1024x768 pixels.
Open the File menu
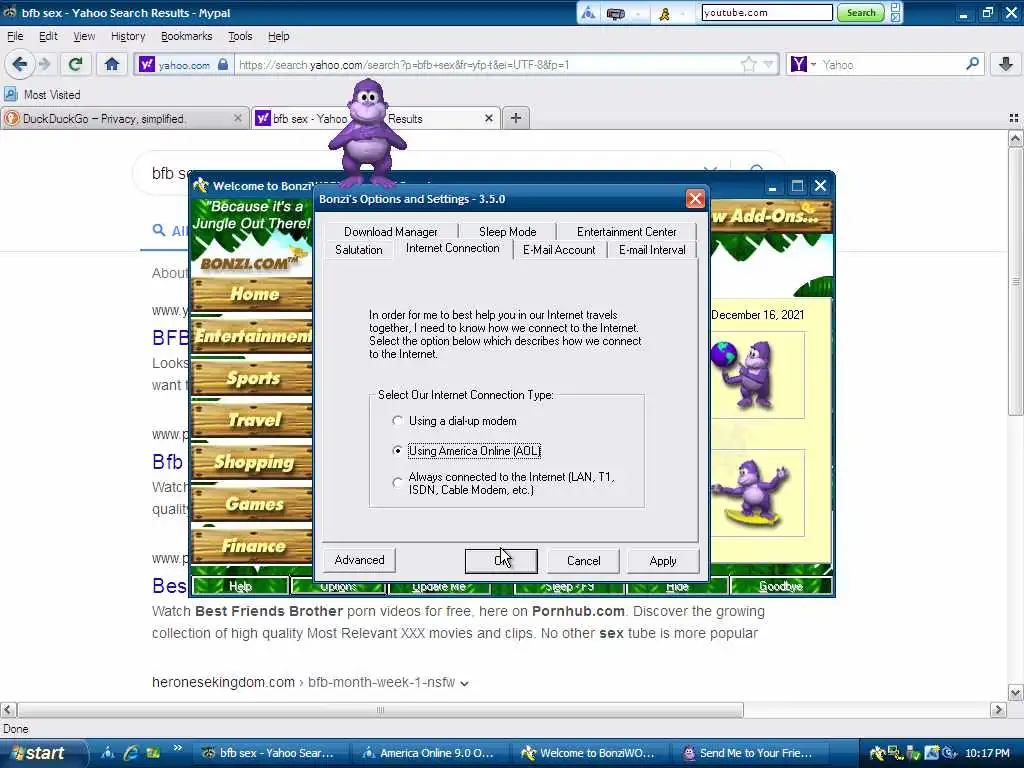(x=14, y=36)
